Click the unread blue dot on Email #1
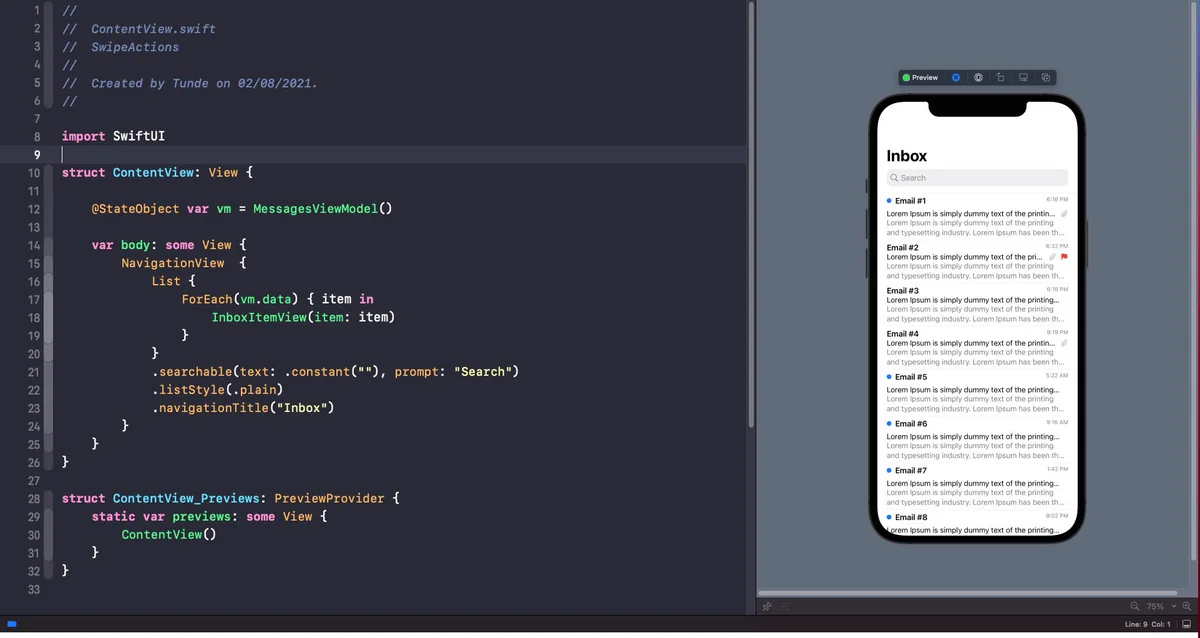The width and height of the screenshot is (1200, 638). [889, 200]
